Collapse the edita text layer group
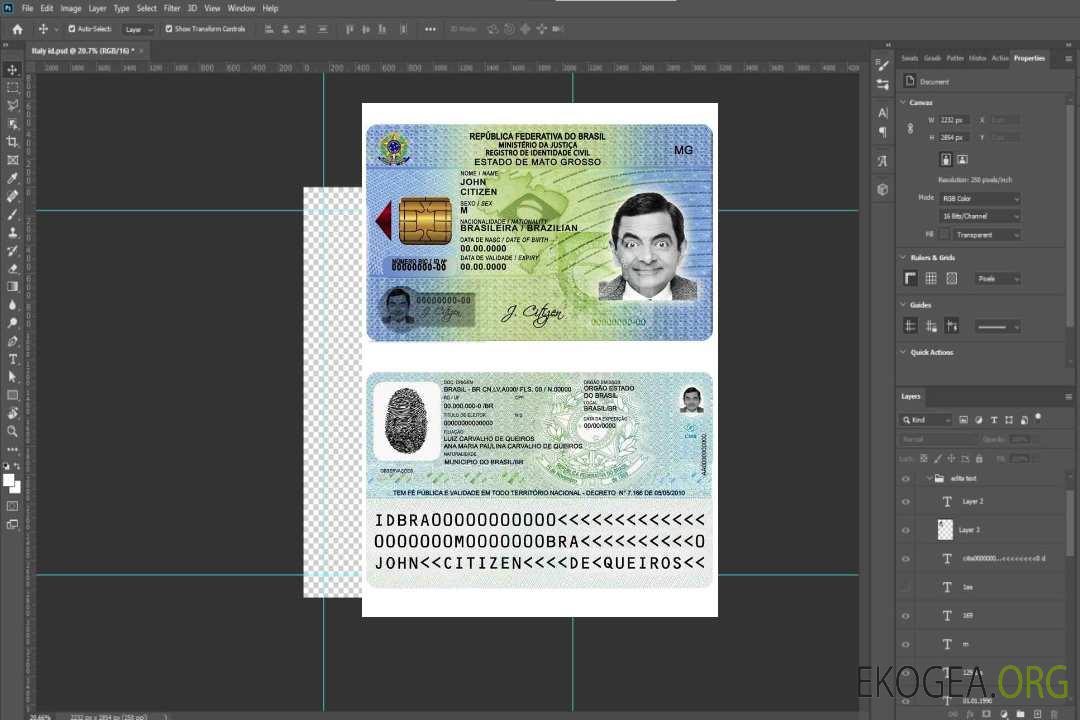The image size is (1080, 720). (x=928, y=478)
